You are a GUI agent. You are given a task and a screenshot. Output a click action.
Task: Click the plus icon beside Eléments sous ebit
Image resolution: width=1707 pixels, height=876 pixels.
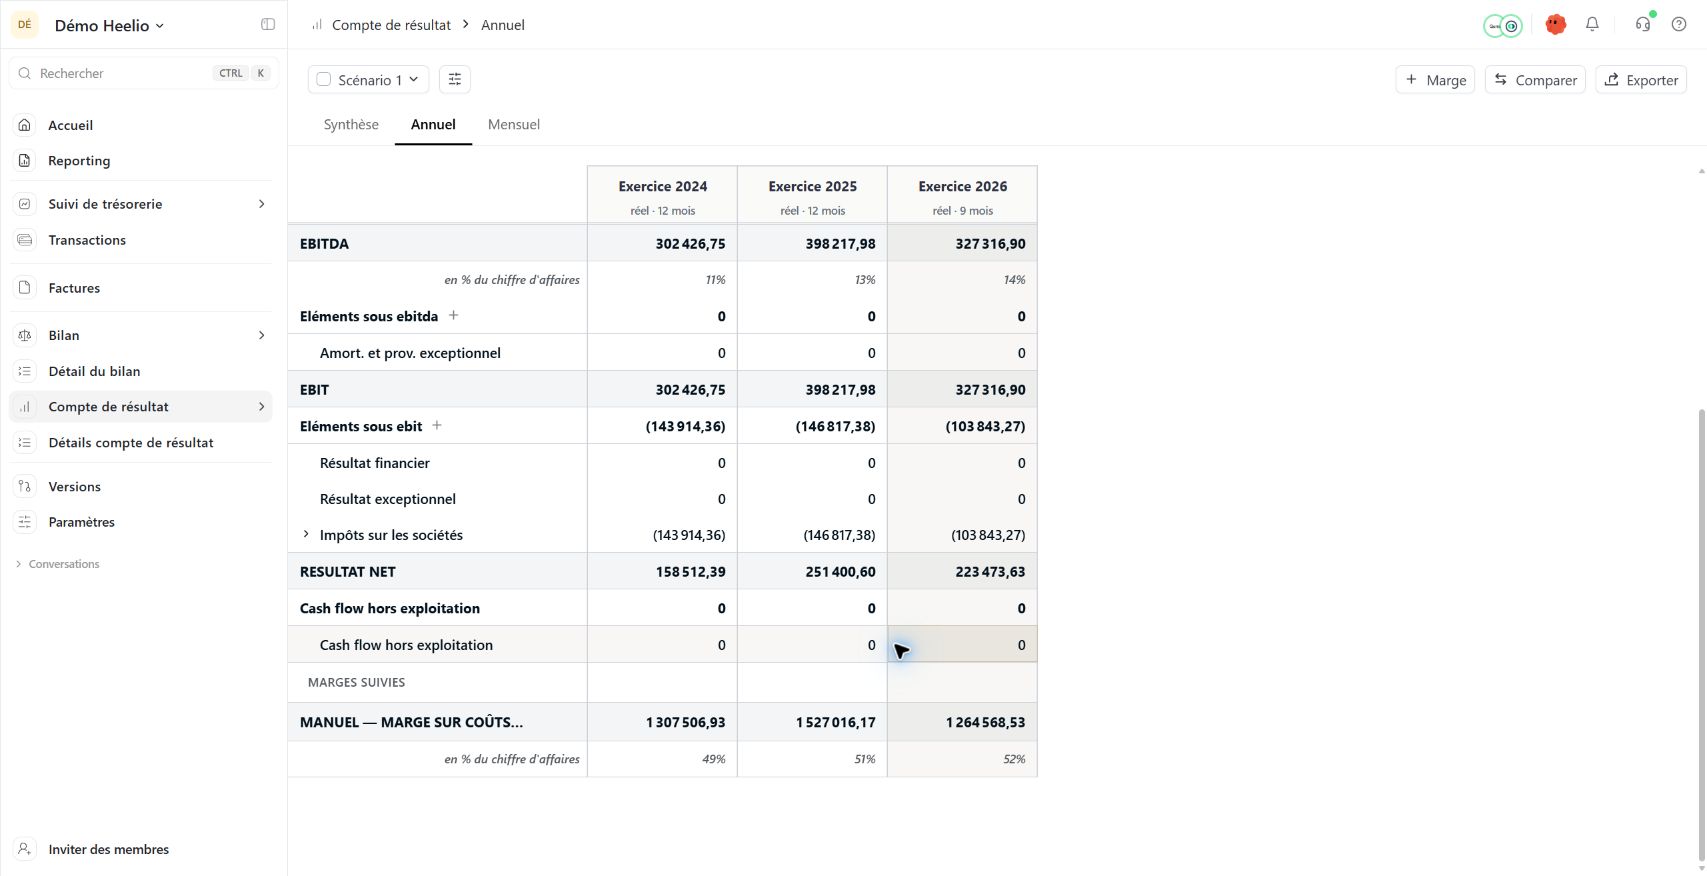pyautogui.click(x=437, y=426)
